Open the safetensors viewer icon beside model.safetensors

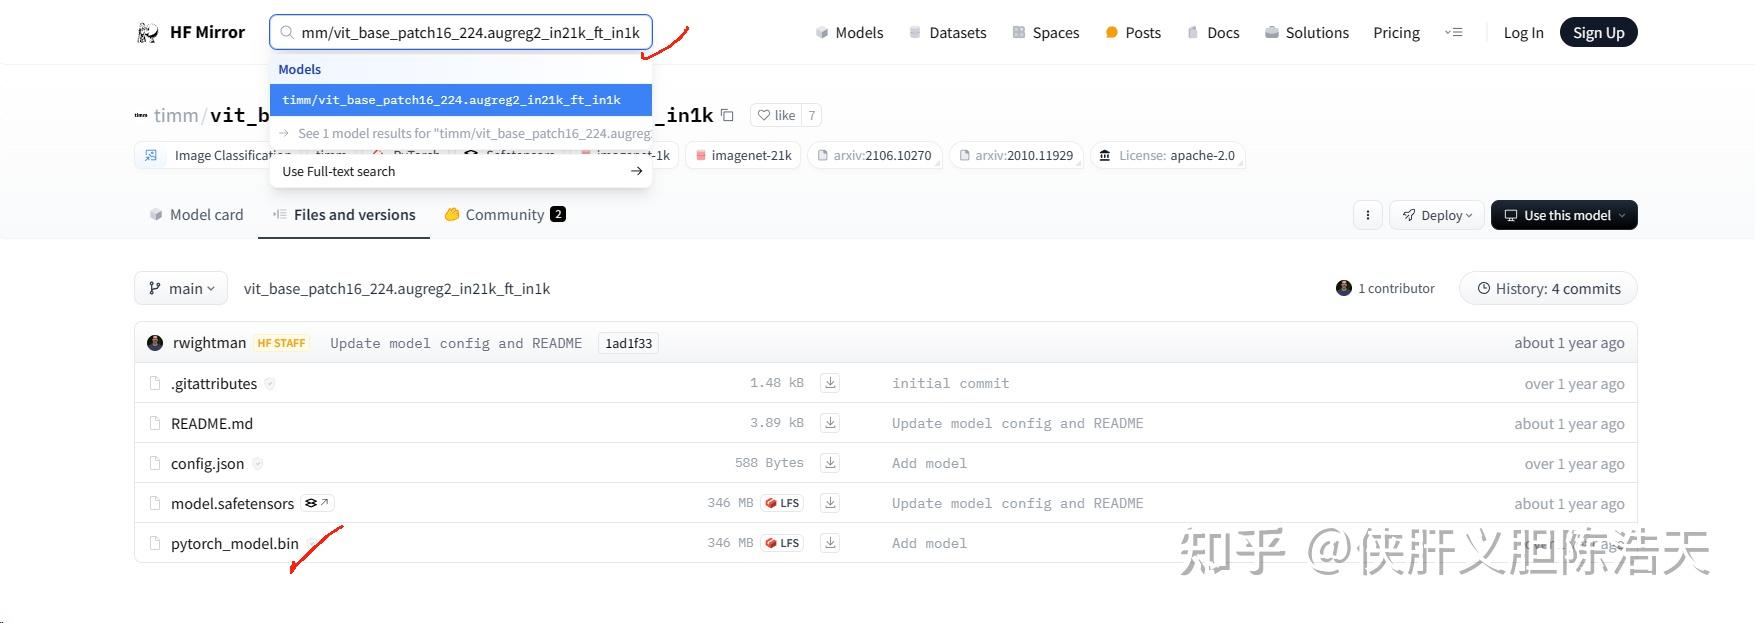point(317,503)
